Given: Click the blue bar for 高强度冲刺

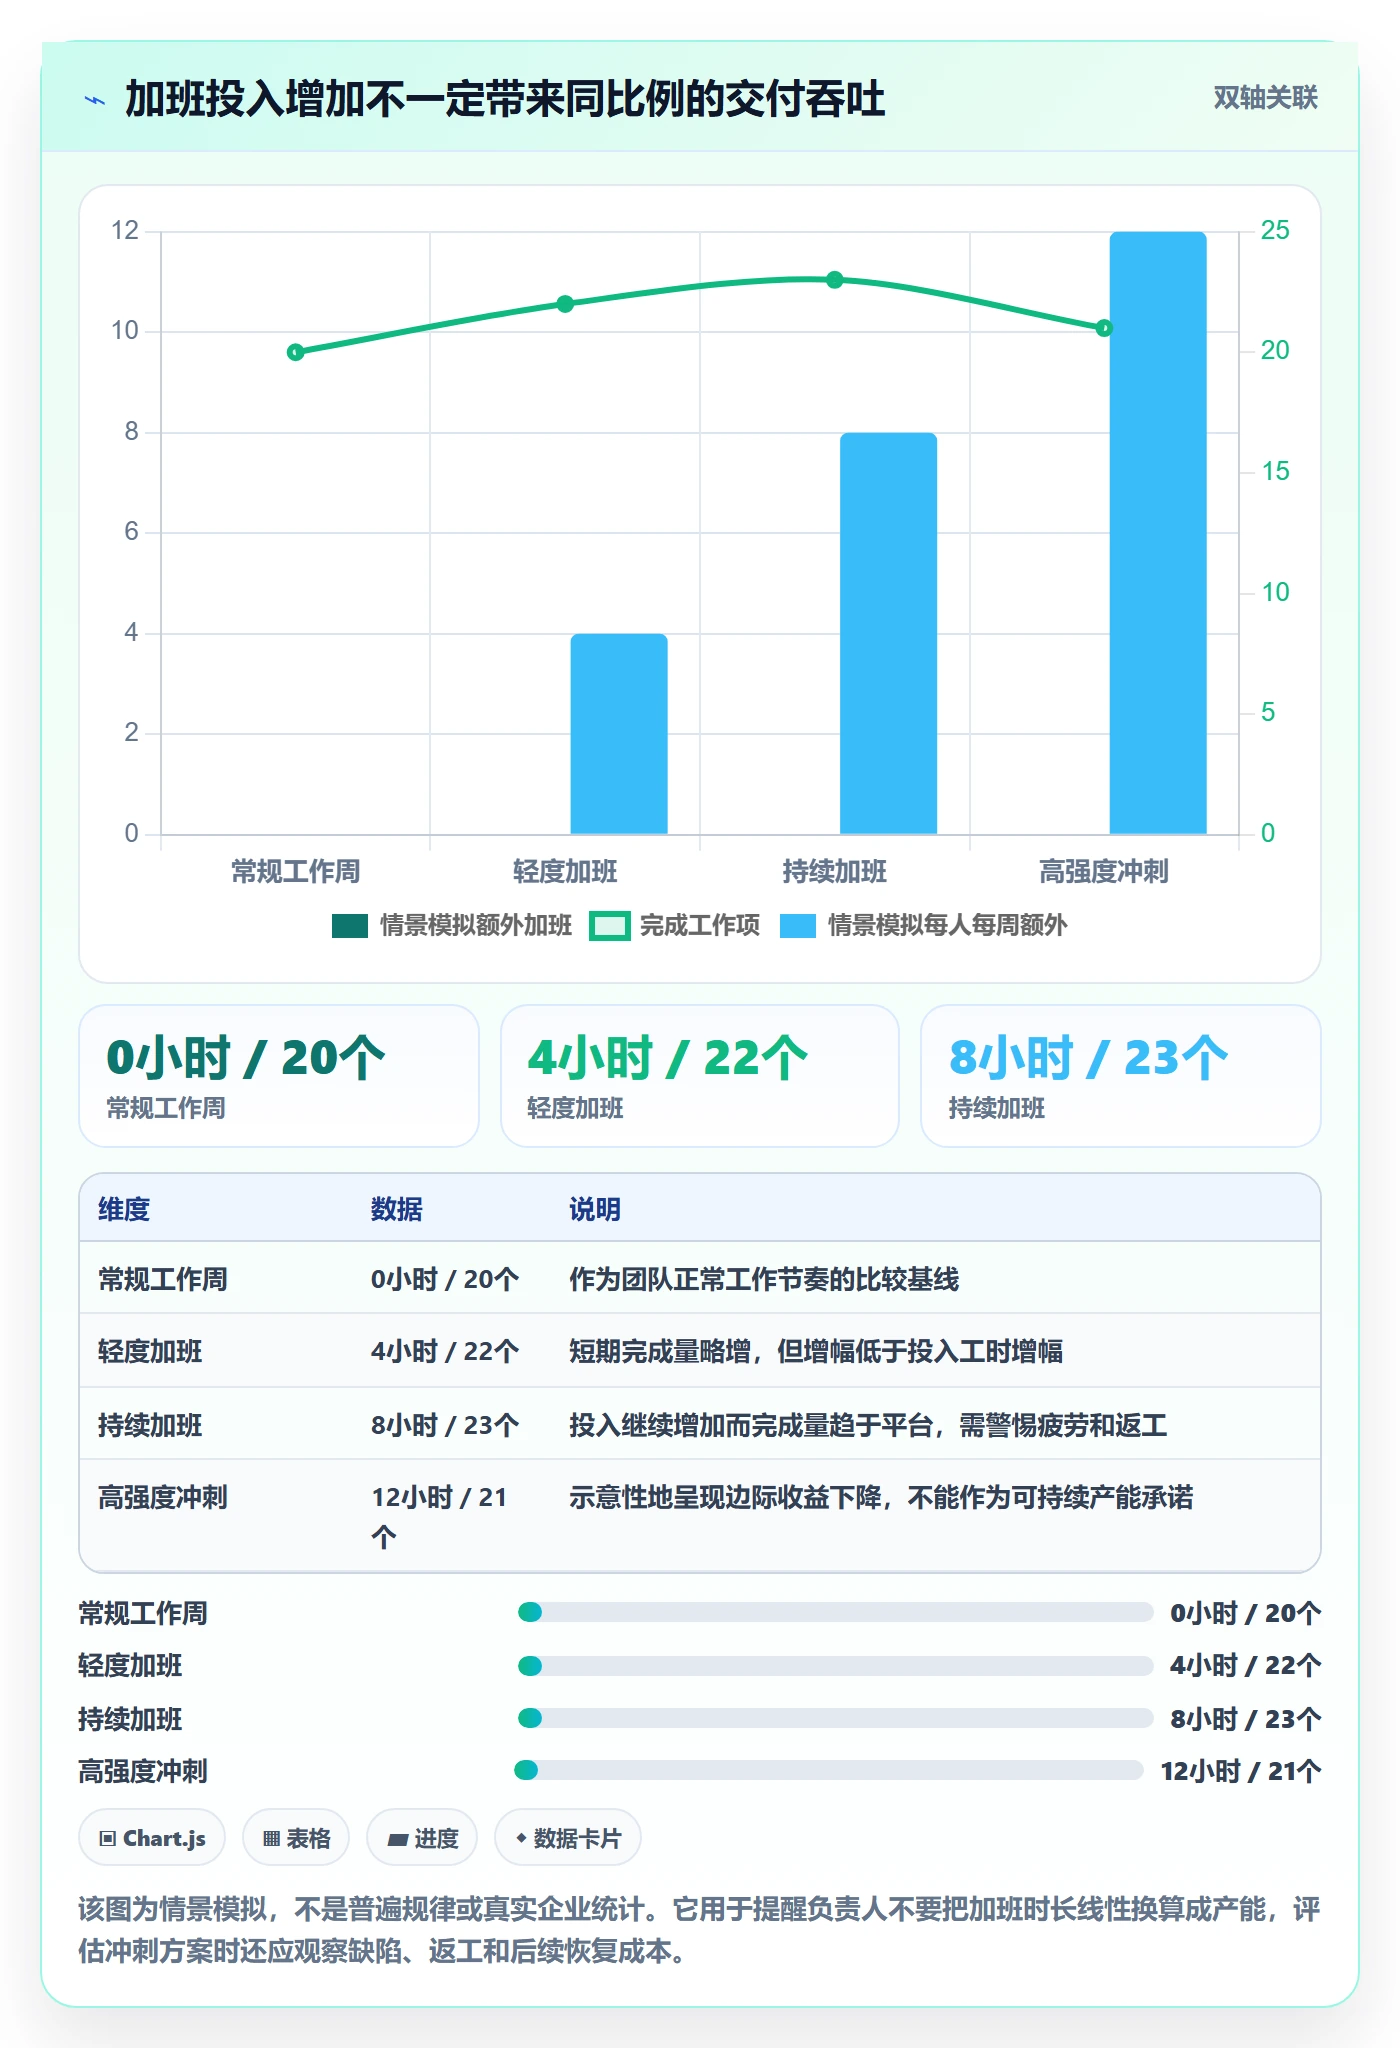Looking at the screenshot, I should pos(1158,532).
